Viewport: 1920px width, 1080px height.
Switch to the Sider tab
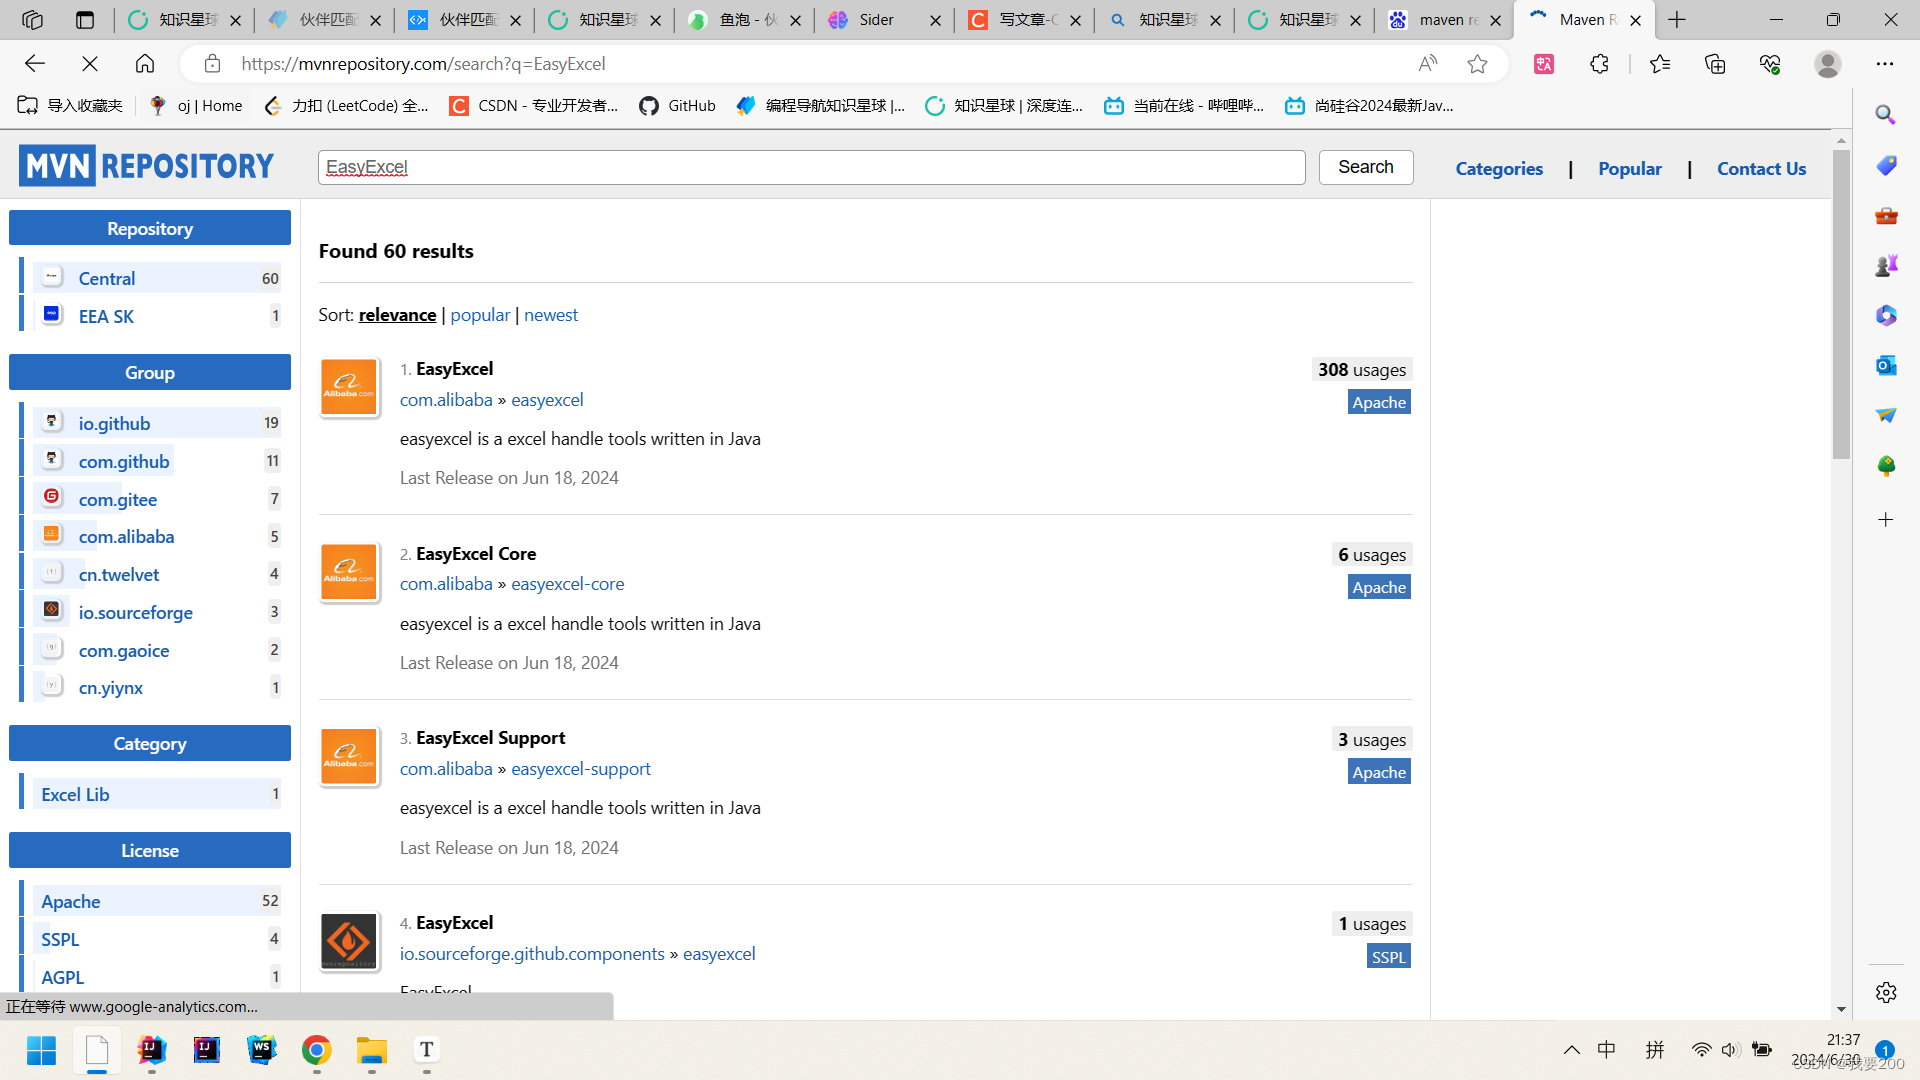click(x=877, y=20)
